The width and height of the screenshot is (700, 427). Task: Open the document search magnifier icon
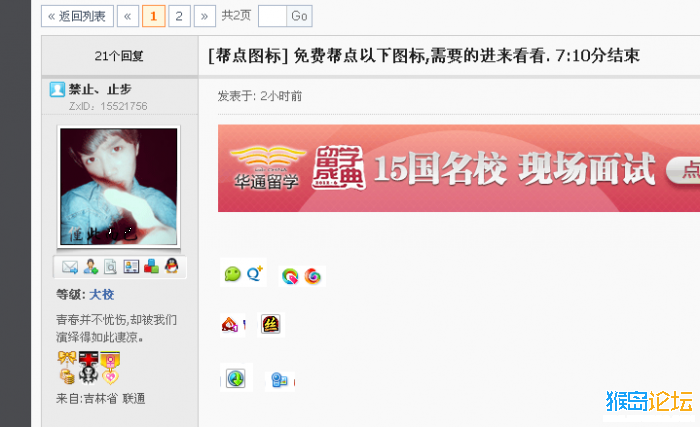[x=110, y=267]
